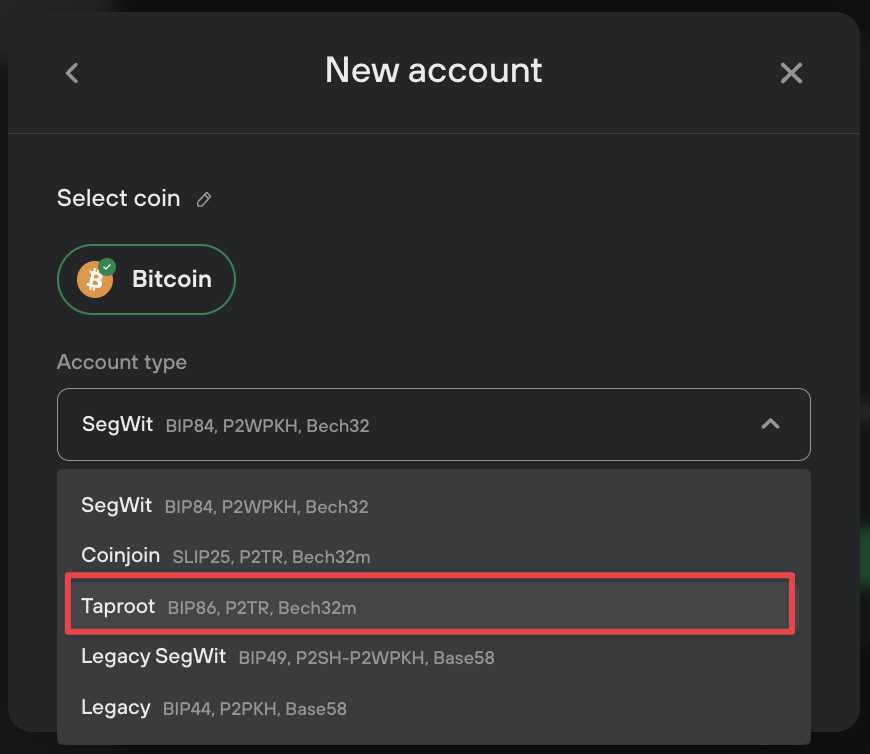The width and height of the screenshot is (870, 754).
Task: Click the SLIP25, P2TR, Bech32m description
Action: 271,557
